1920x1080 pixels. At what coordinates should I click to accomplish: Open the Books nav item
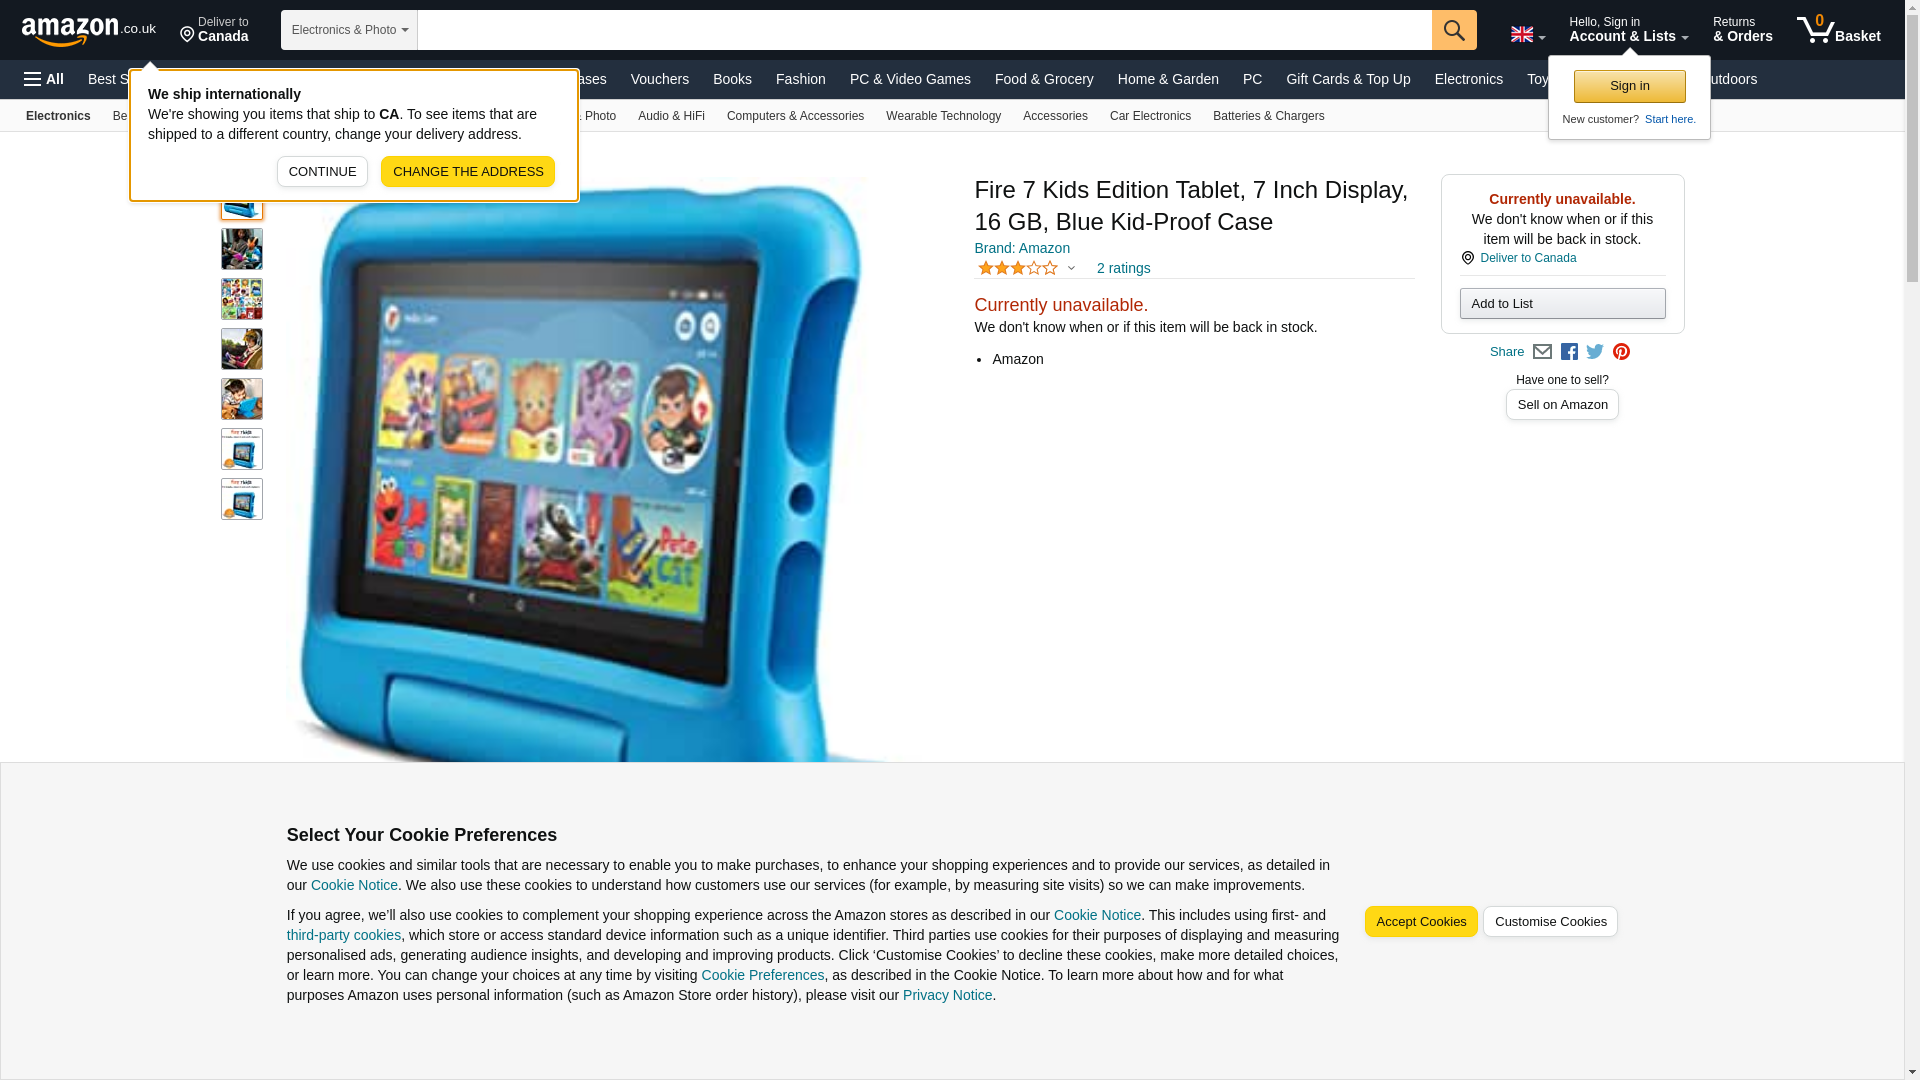tap(732, 79)
